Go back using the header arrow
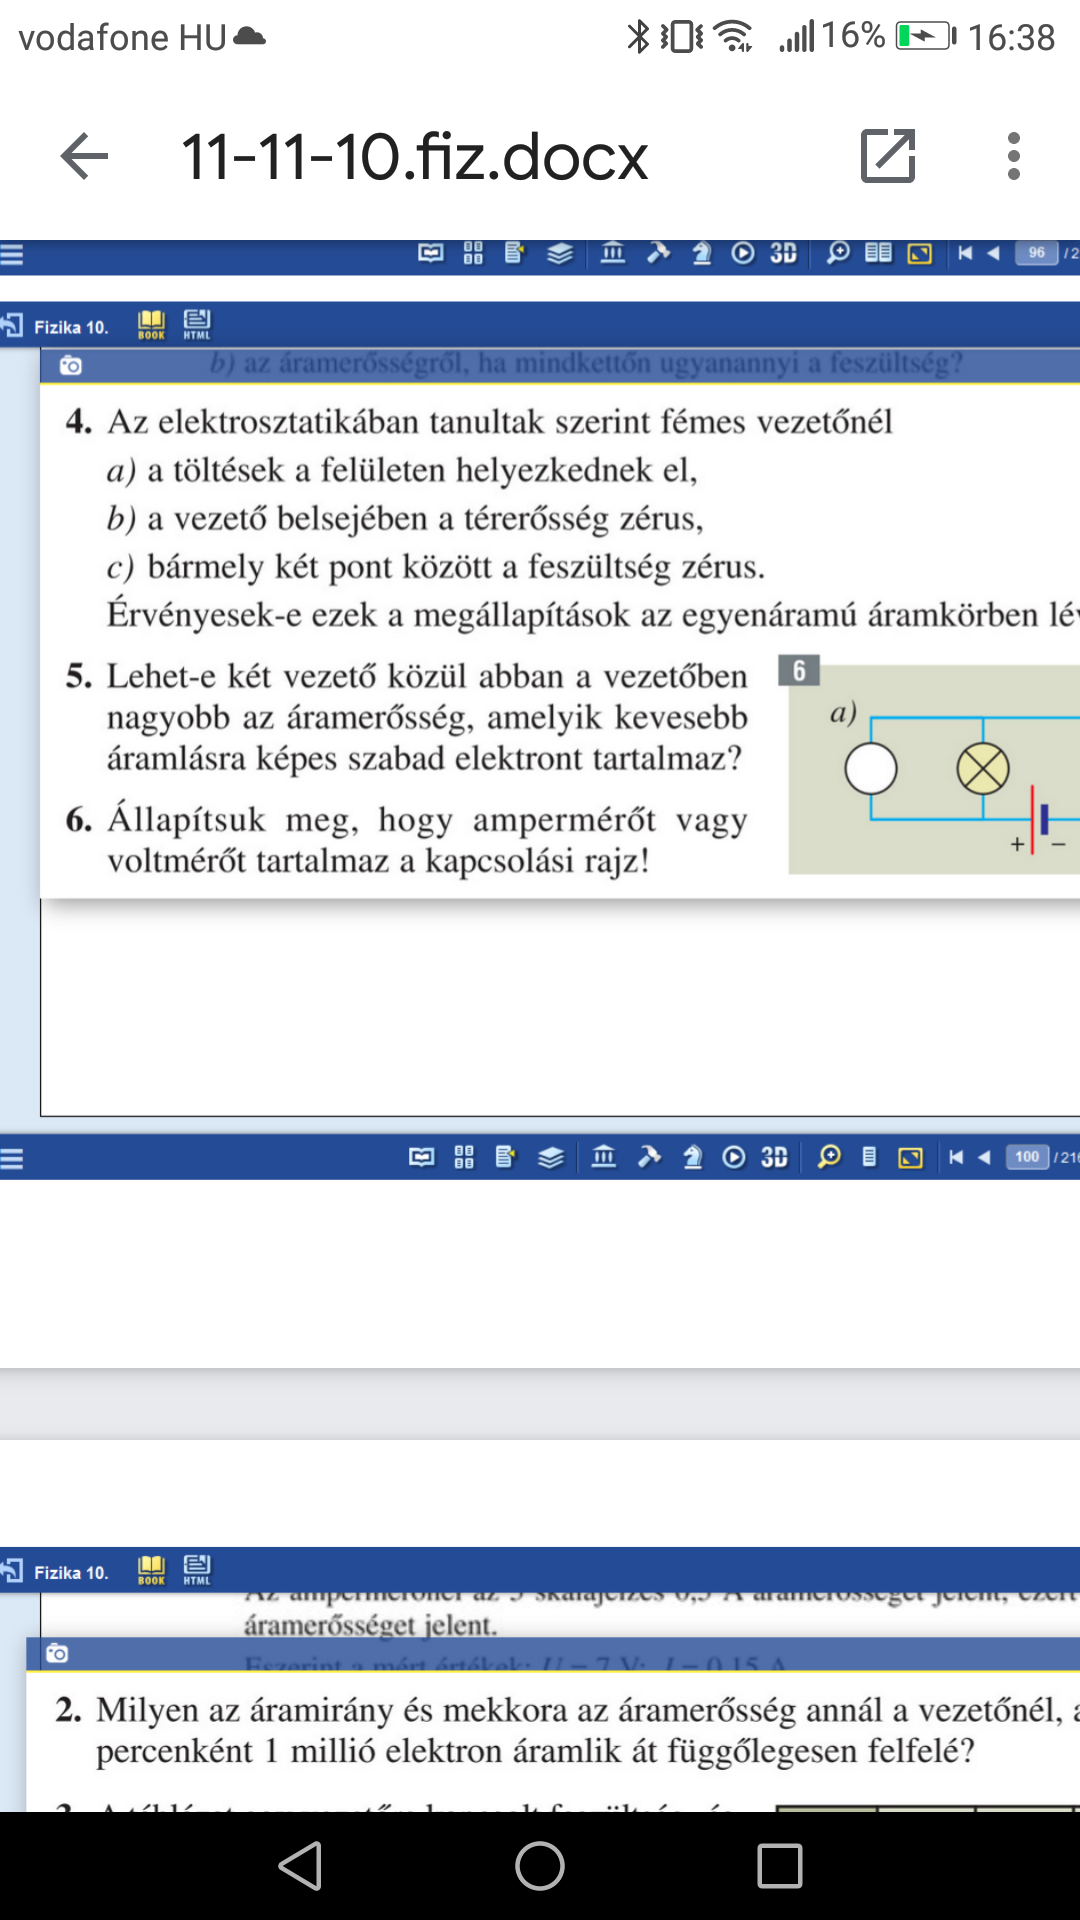Viewport: 1080px width, 1920px height. pos(84,157)
